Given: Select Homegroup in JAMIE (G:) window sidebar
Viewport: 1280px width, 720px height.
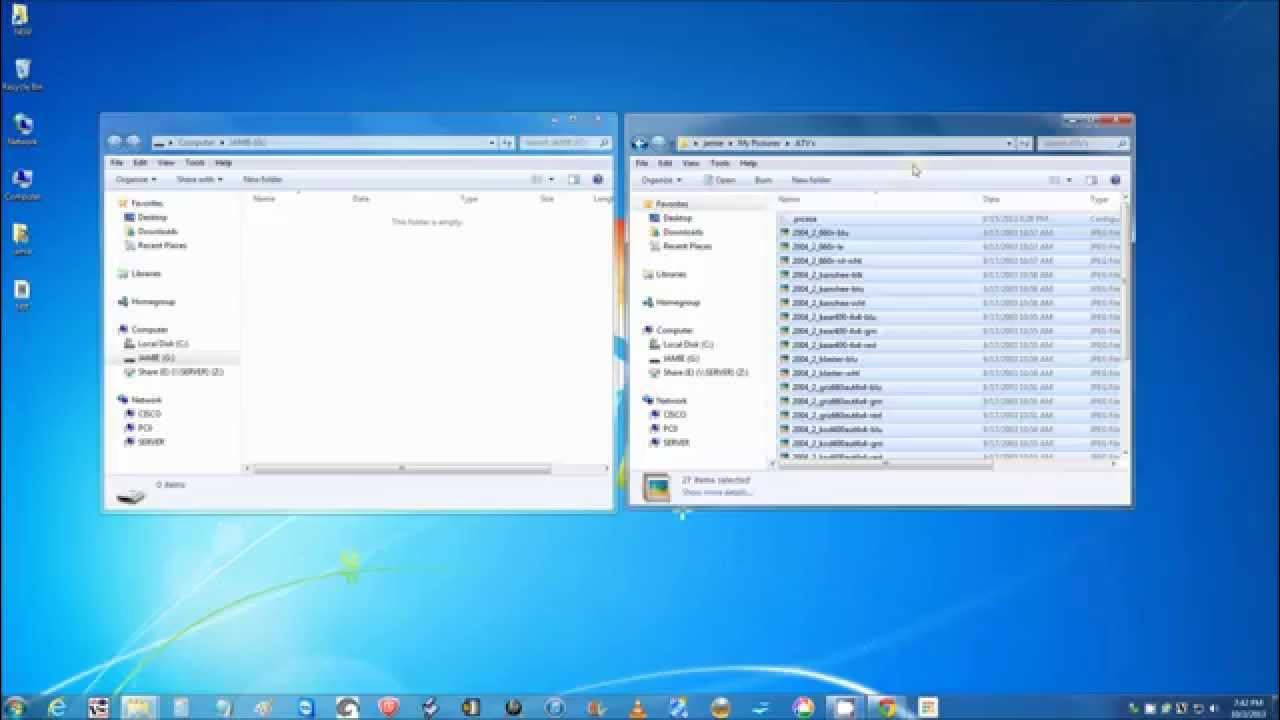Looking at the screenshot, I should [x=153, y=301].
